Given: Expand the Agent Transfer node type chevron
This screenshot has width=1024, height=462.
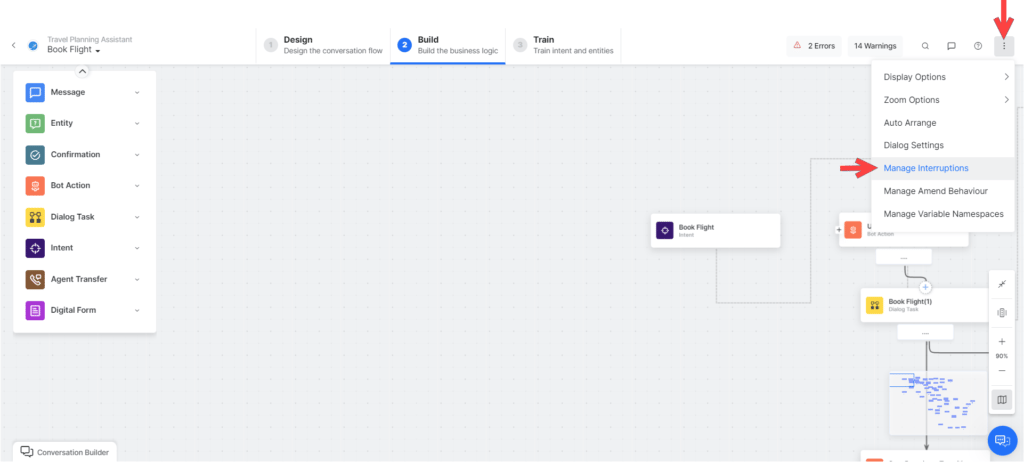Looking at the screenshot, I should coord(137,280).
